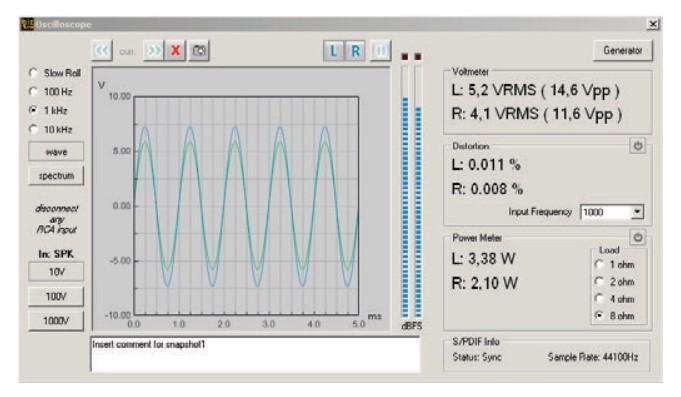Click the R power reading 2,10 W
The width and height of the screenshot is (681, 397).
[x=485, y=283]
